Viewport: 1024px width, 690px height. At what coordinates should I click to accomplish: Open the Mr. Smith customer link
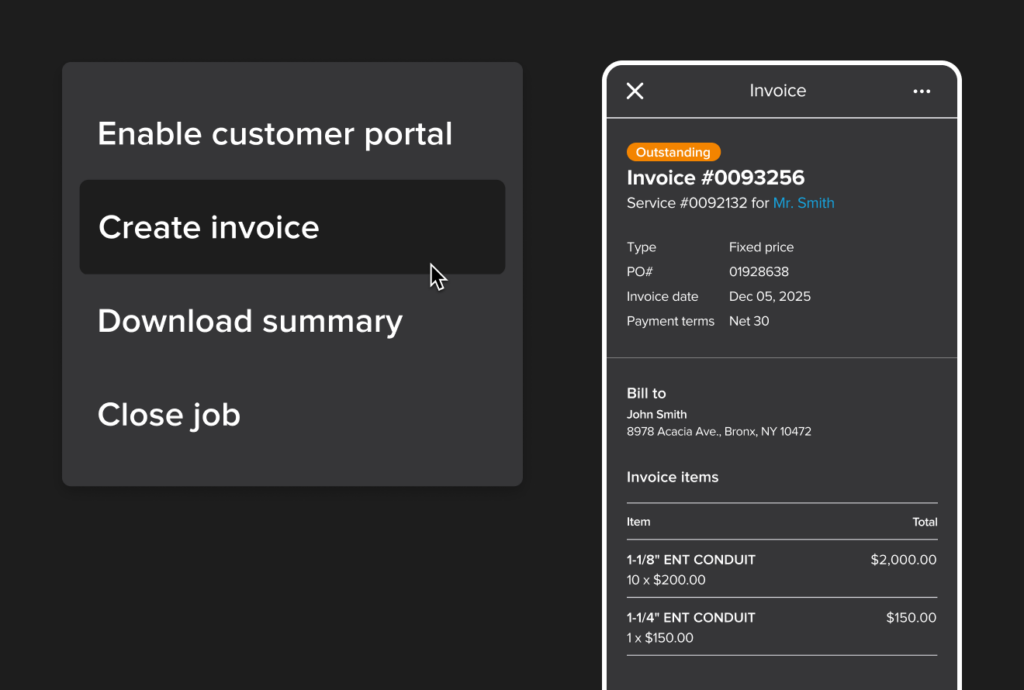804,202
